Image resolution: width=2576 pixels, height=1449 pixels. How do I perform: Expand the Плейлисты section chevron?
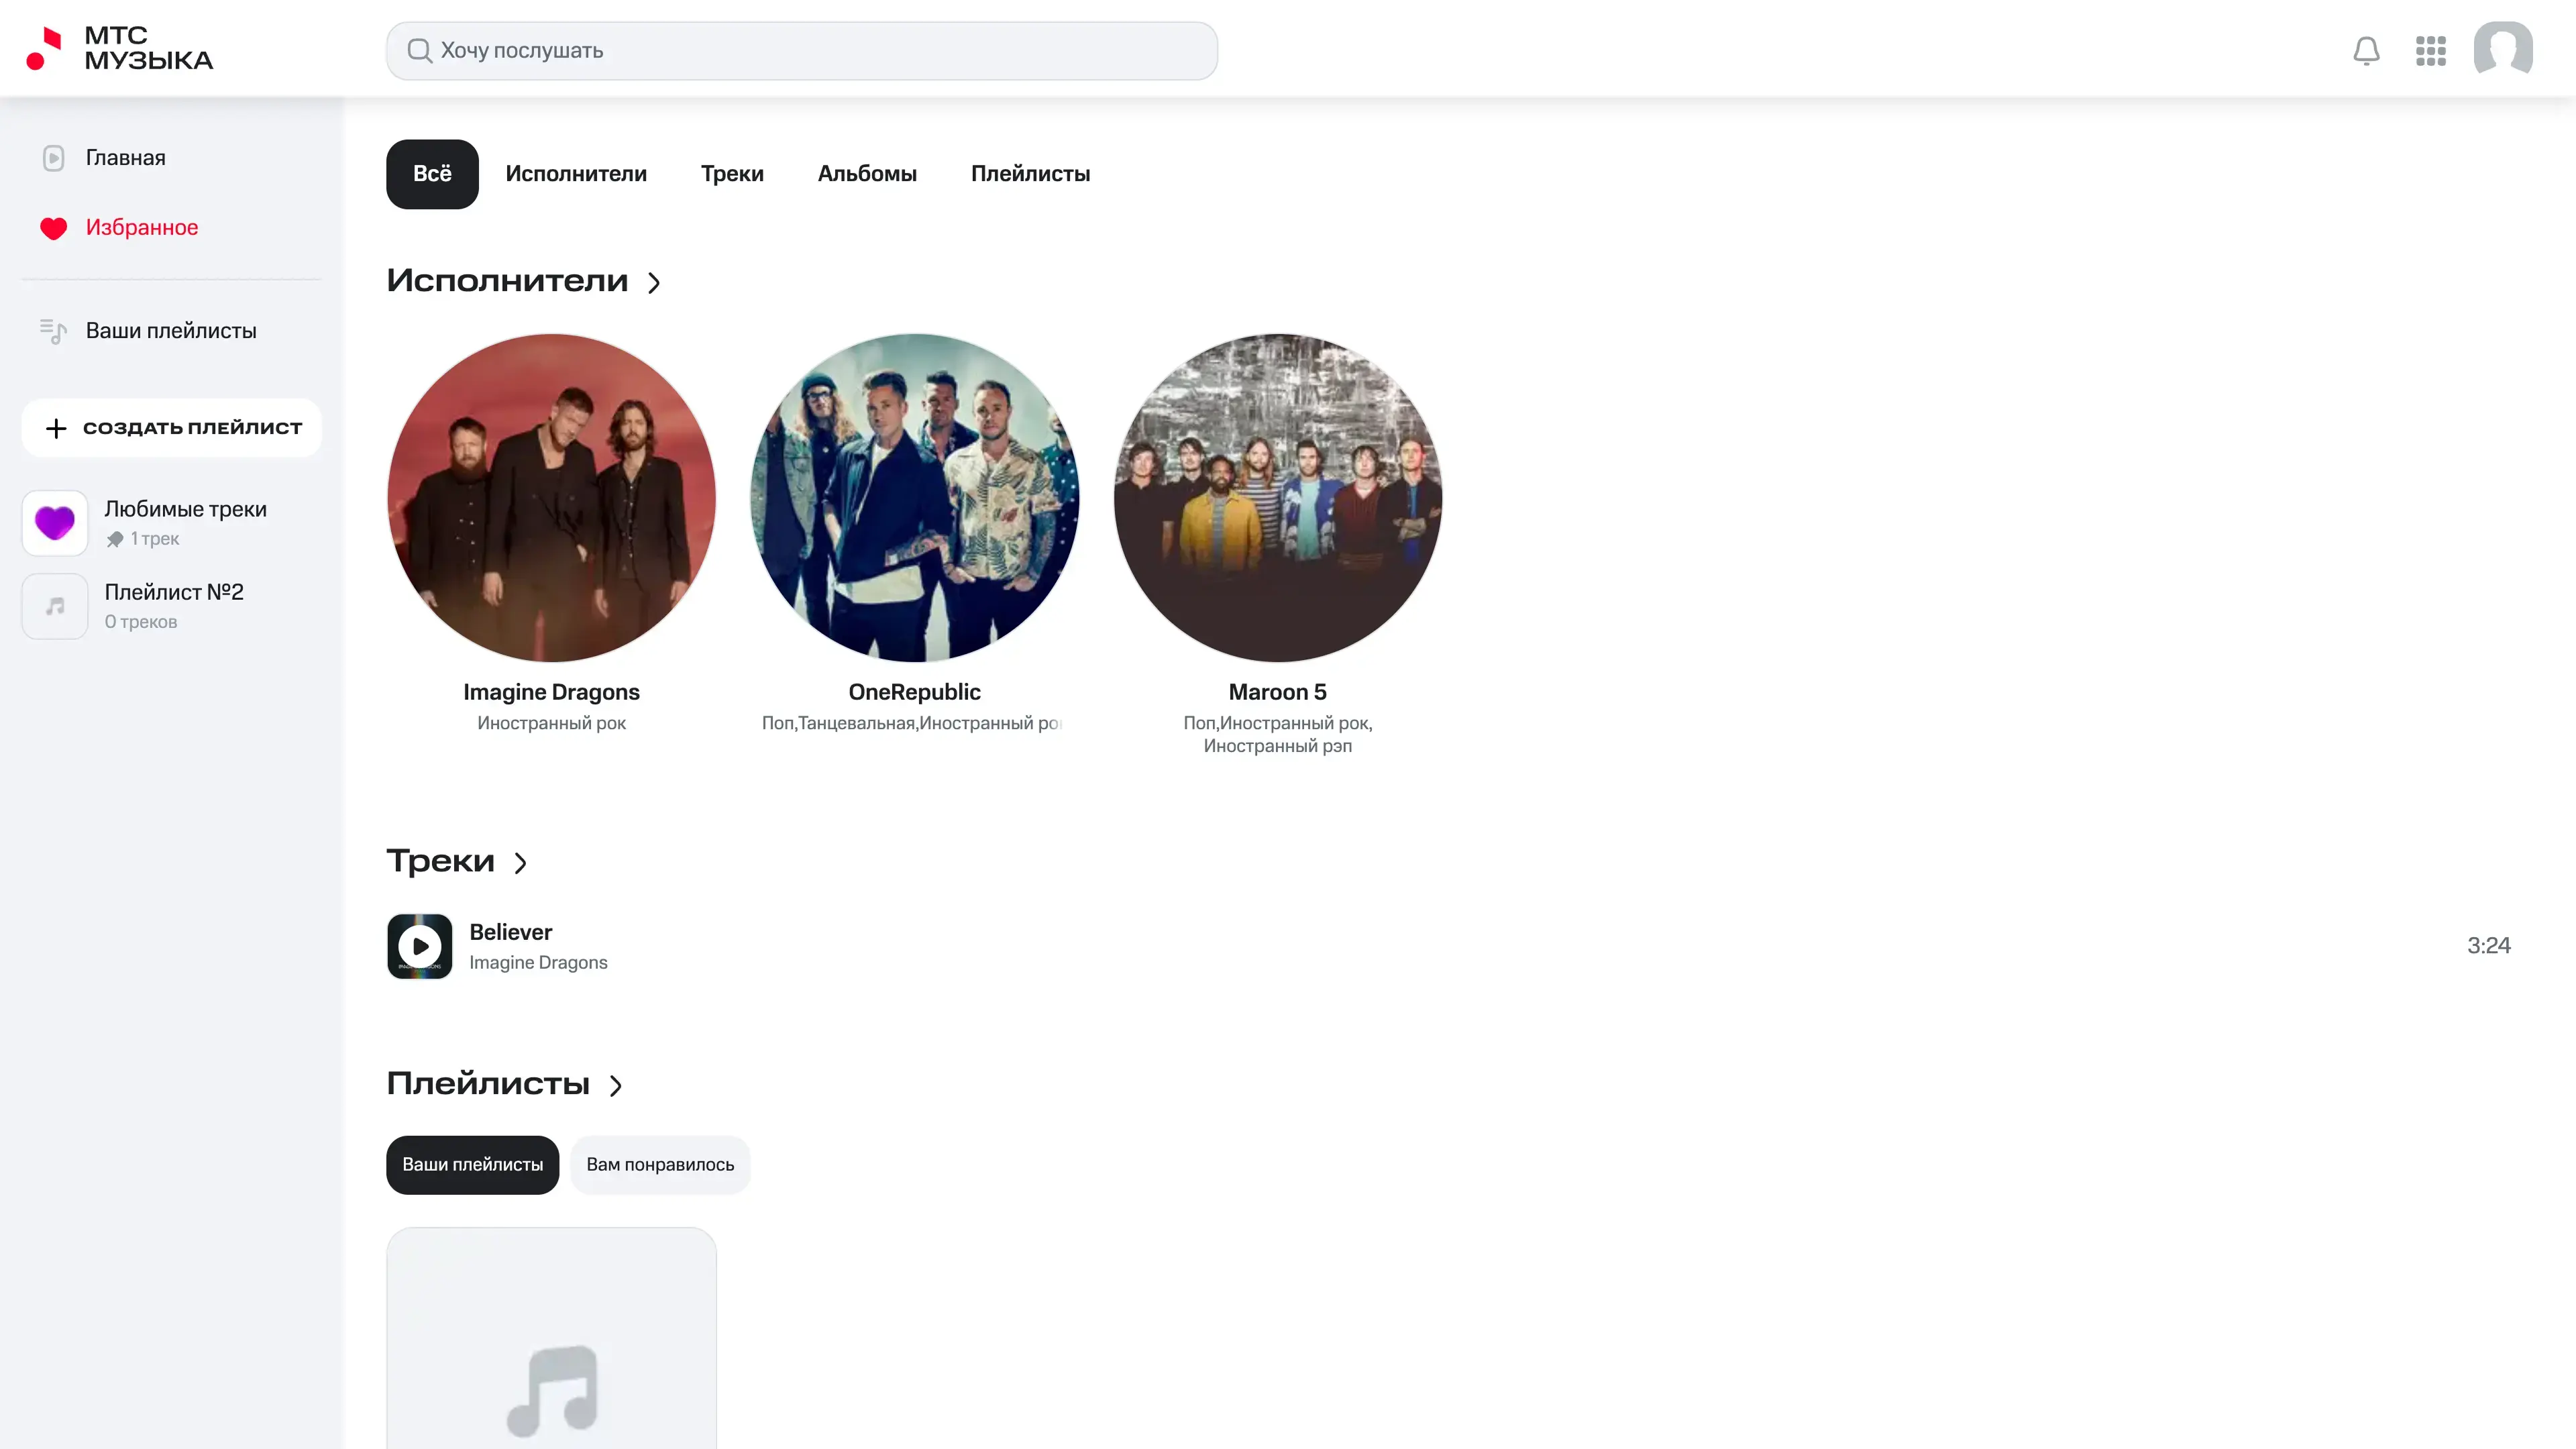616,1086
